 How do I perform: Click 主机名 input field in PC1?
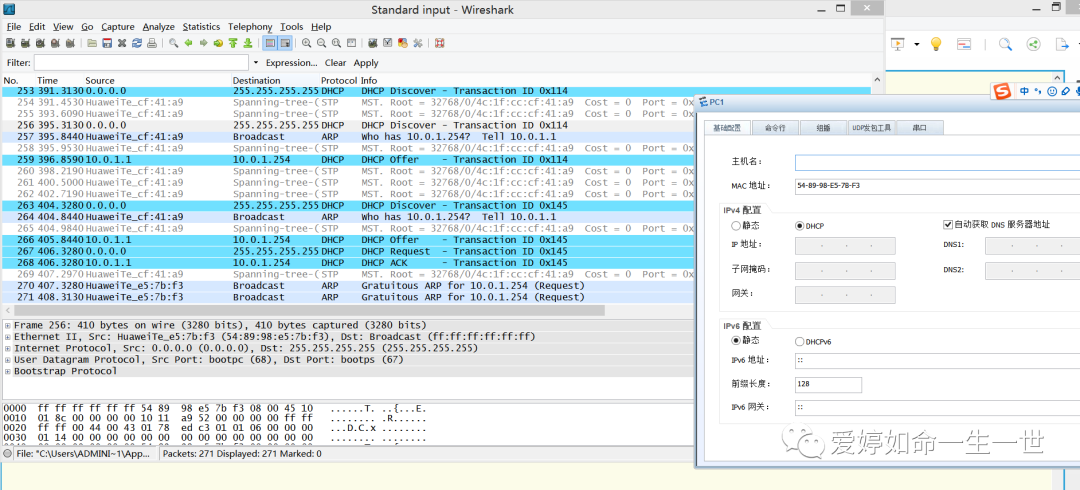[937, 162]
